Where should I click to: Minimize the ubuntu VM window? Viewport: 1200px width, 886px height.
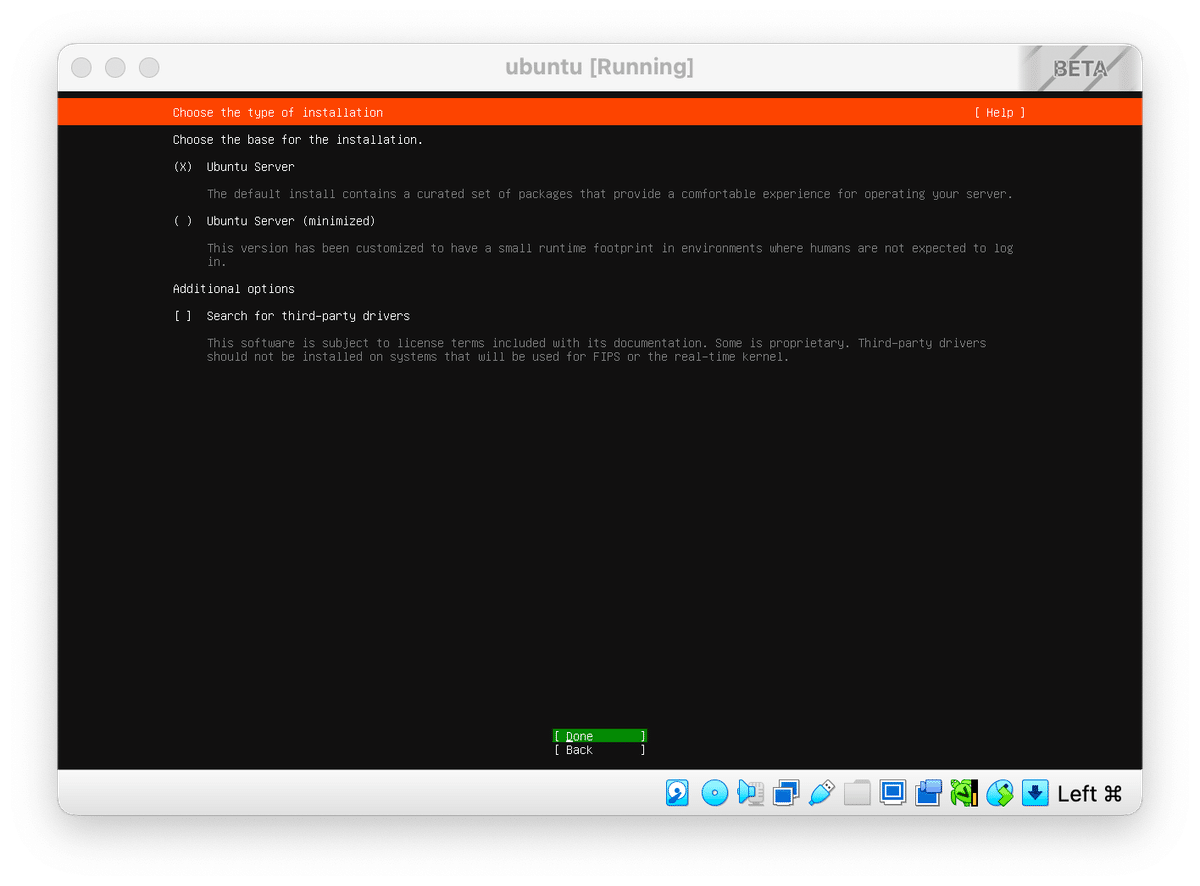[115, 67]
